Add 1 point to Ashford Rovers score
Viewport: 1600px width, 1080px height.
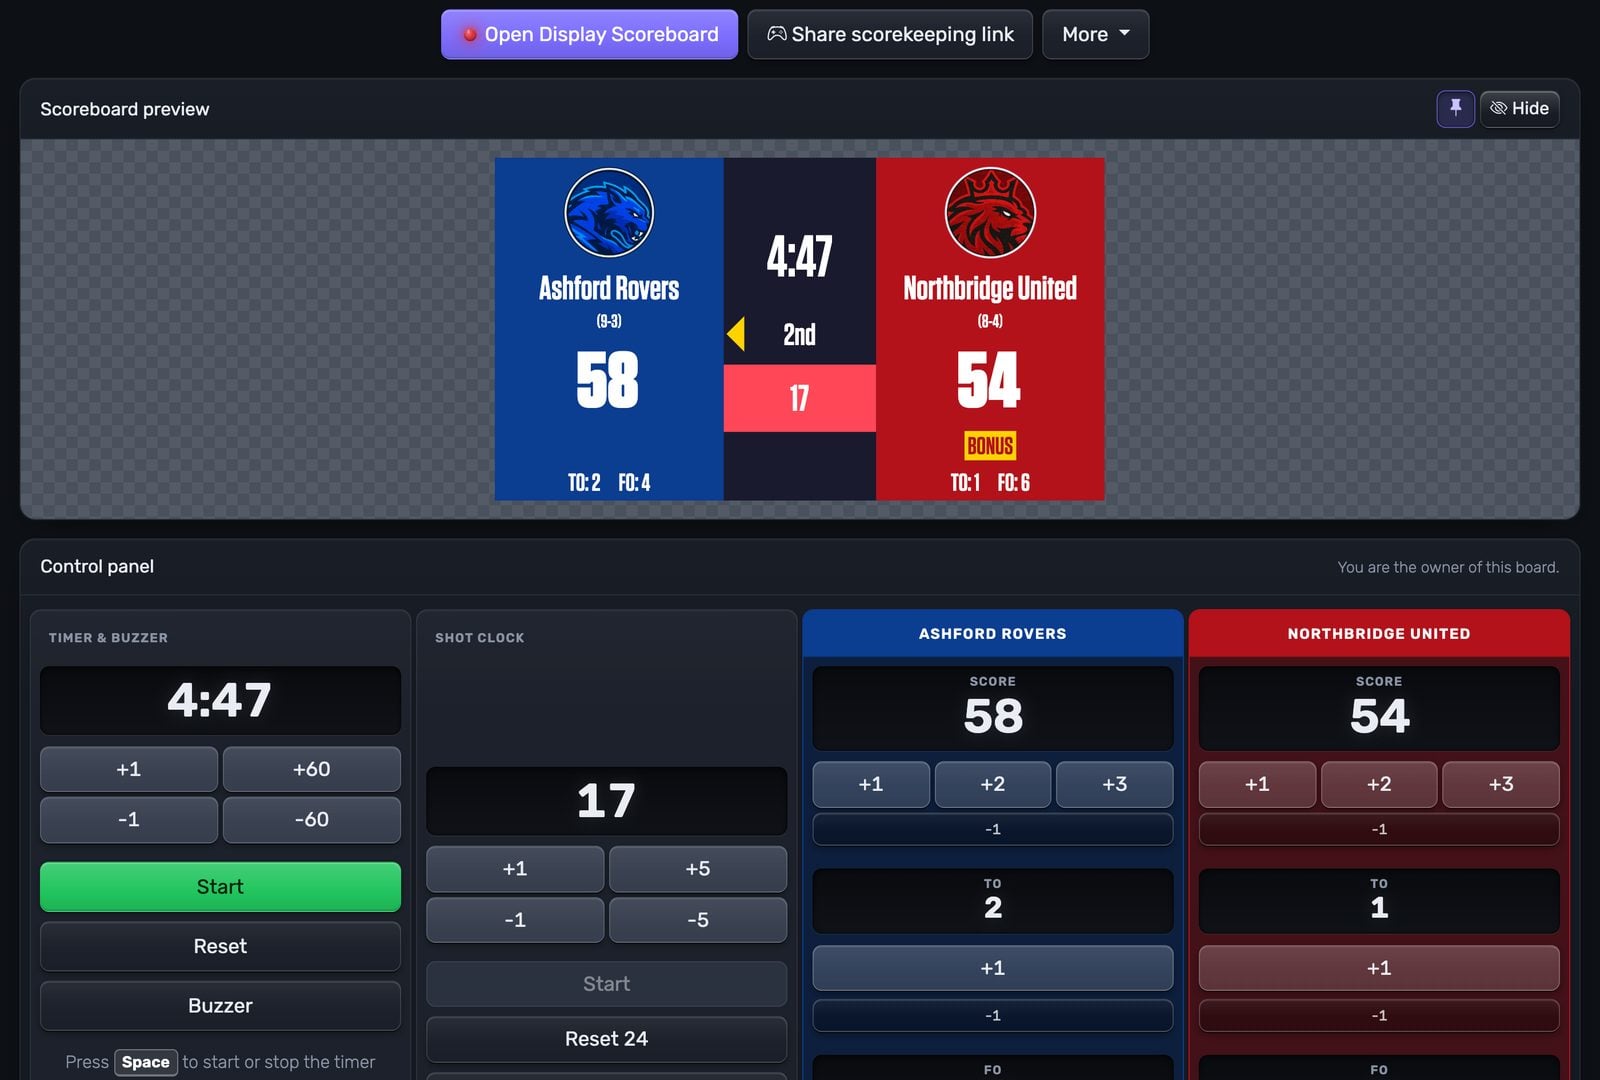871,784
